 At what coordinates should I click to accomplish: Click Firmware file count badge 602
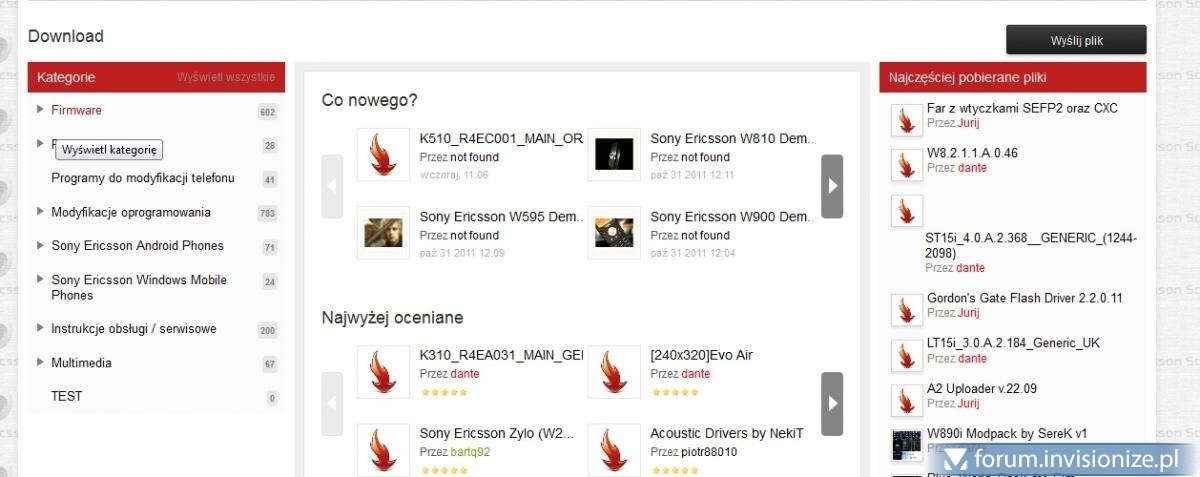point(267,112)
